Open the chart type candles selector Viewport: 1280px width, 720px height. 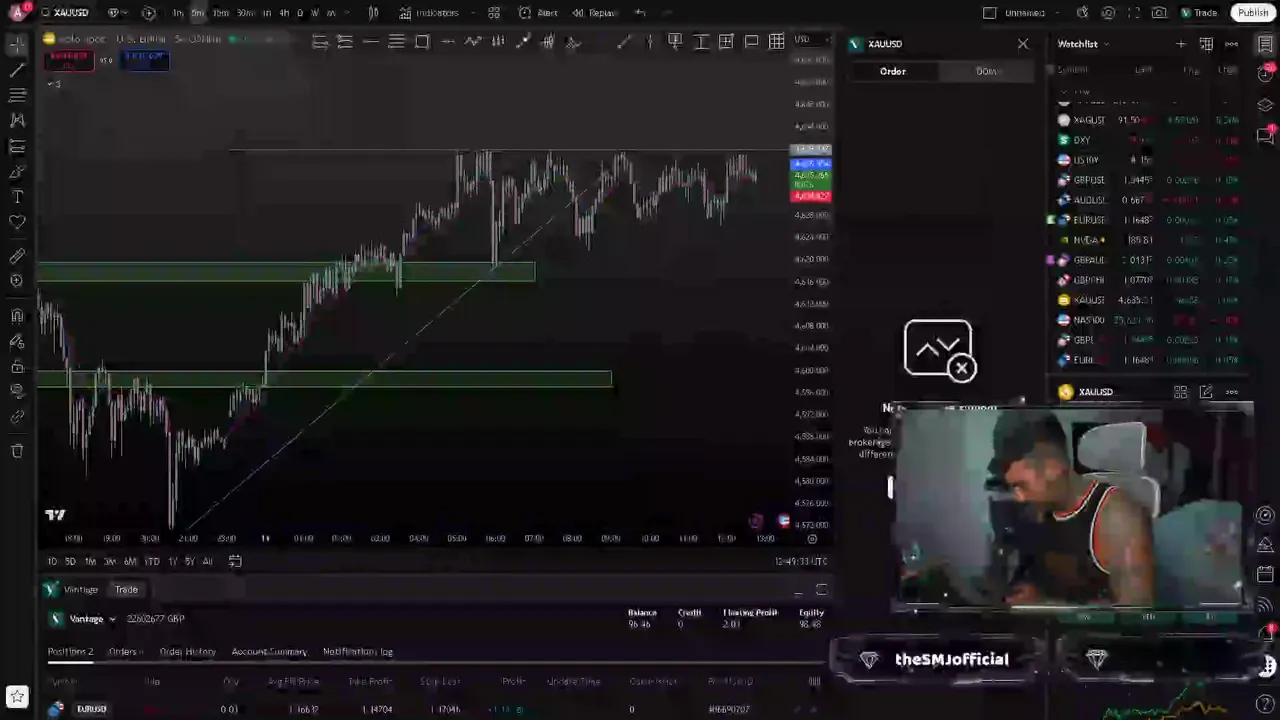373,13
